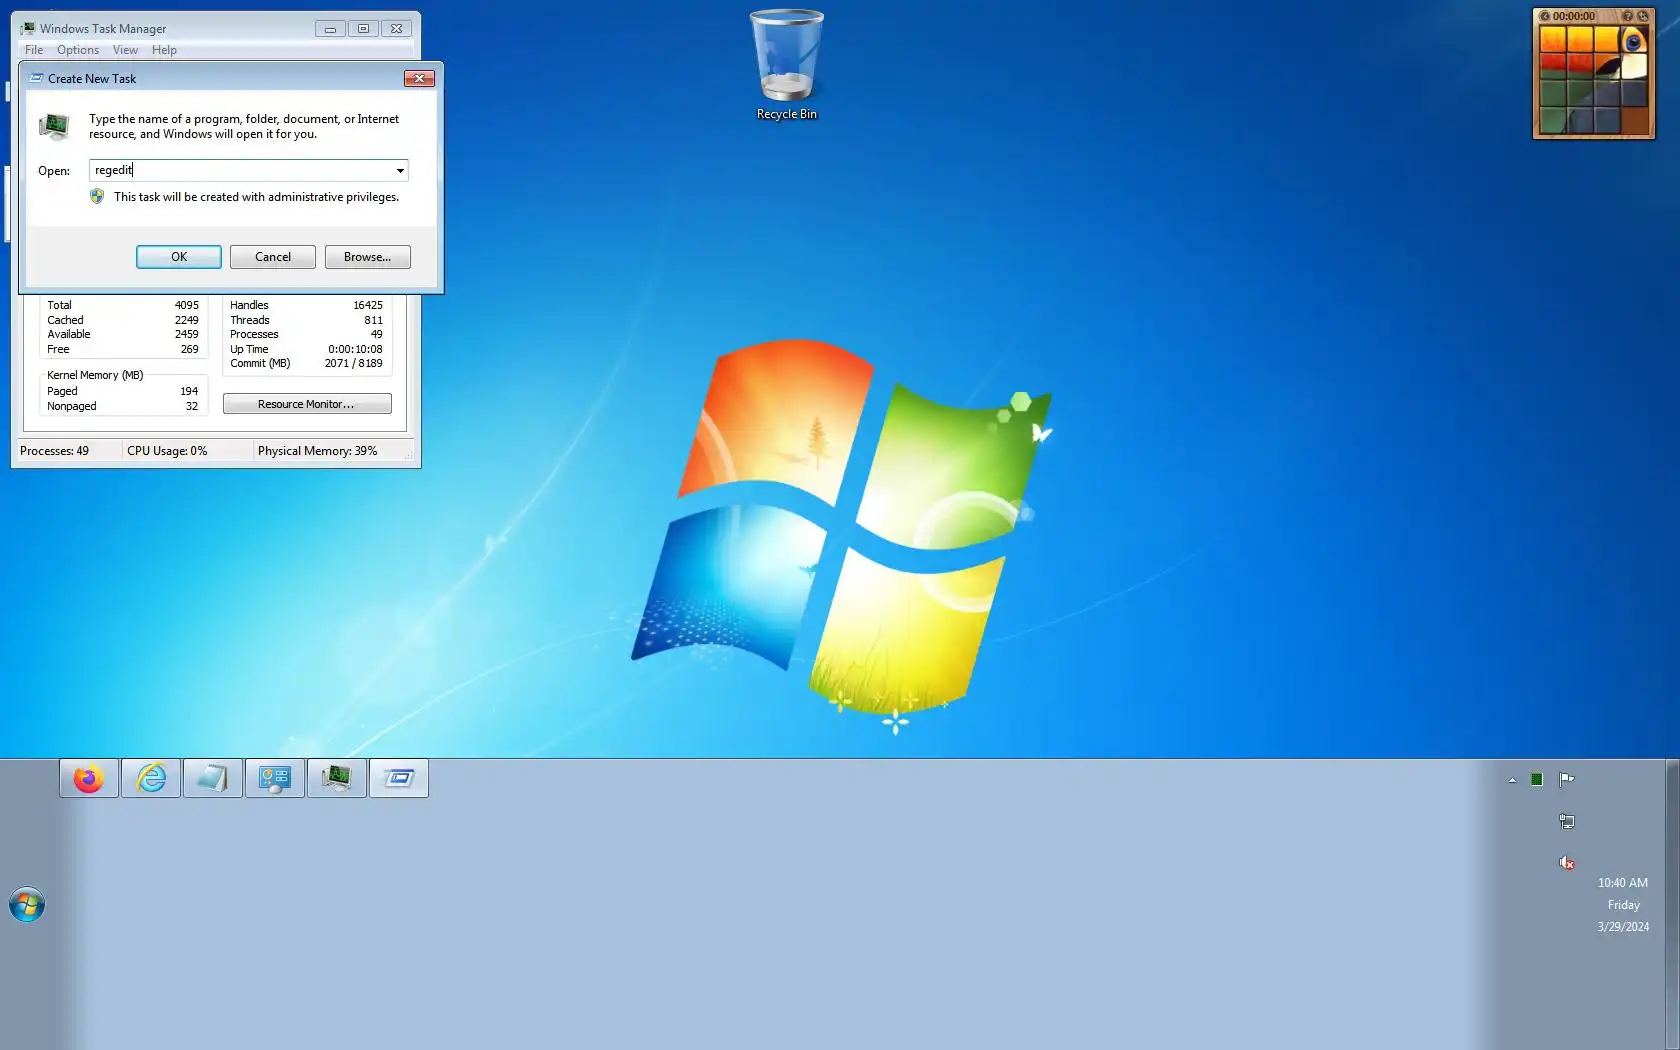Click the Free memory value 269

point(190,350)
